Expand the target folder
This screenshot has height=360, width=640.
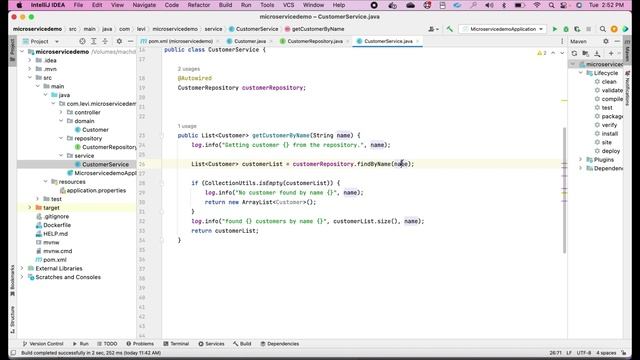click(30, 208)
